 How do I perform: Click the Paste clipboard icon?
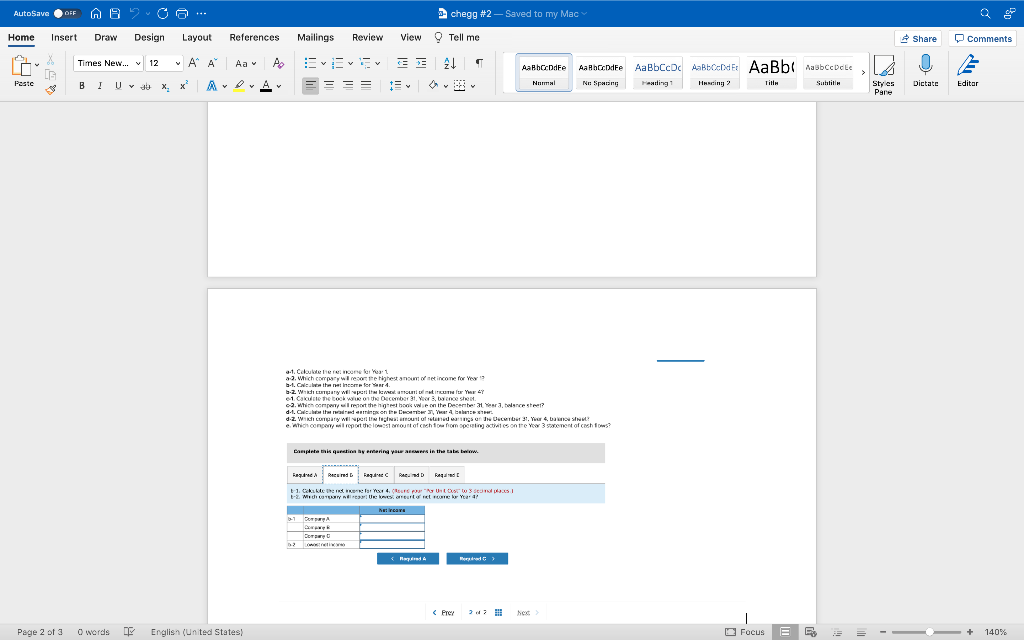(x=22, y=66)
